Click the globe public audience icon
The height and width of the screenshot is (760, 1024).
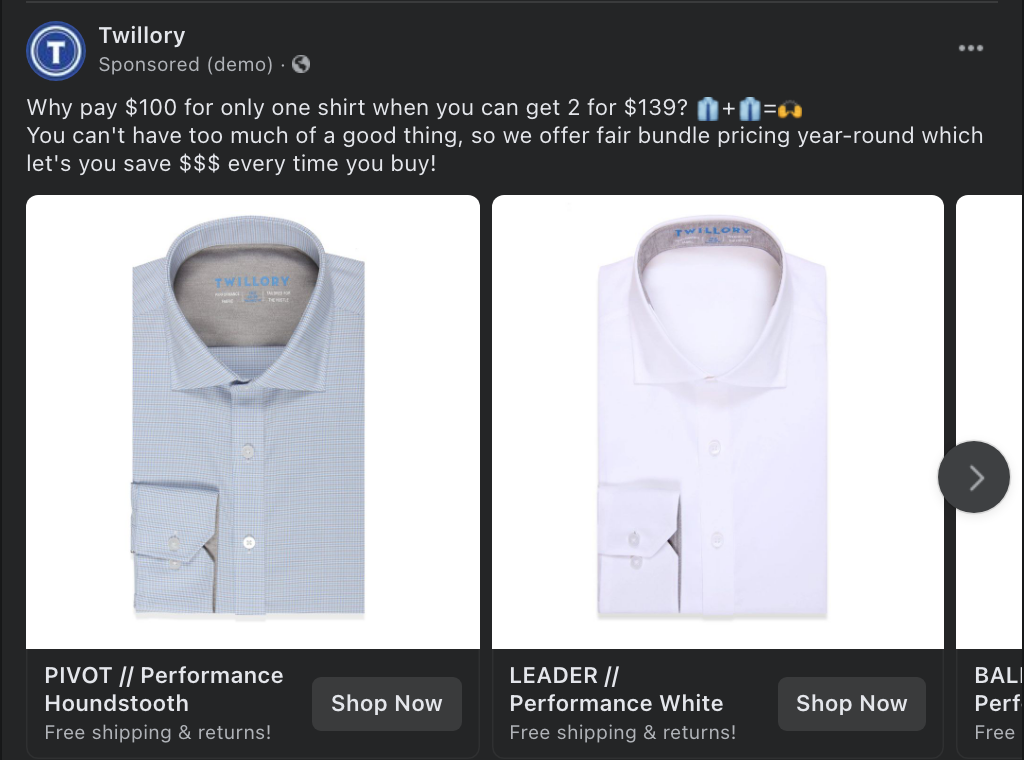click(301, 64)
